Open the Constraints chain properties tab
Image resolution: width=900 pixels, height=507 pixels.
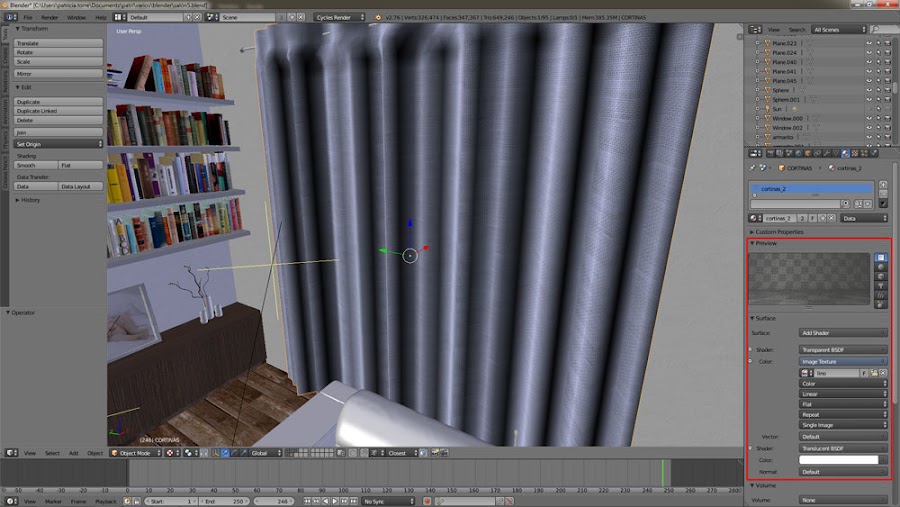(817, 153)
